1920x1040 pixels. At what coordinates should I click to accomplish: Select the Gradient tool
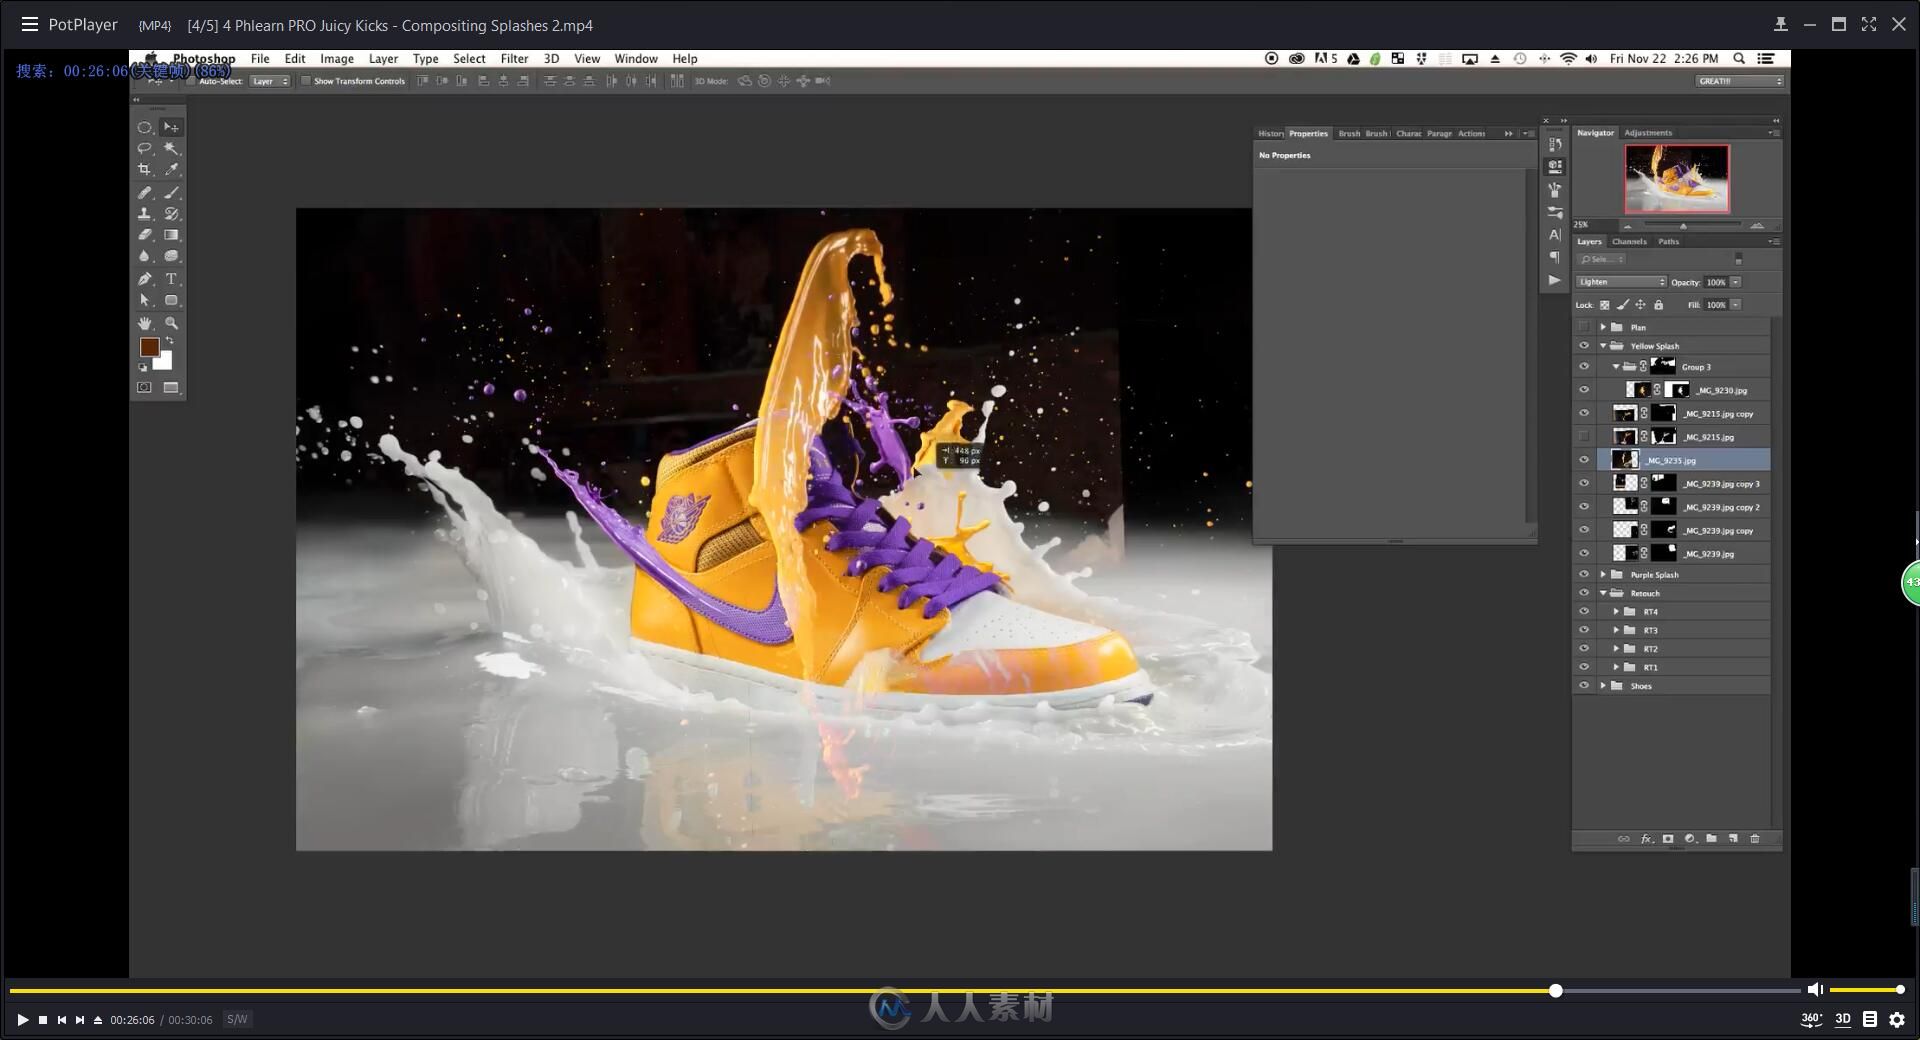(172, 235)
